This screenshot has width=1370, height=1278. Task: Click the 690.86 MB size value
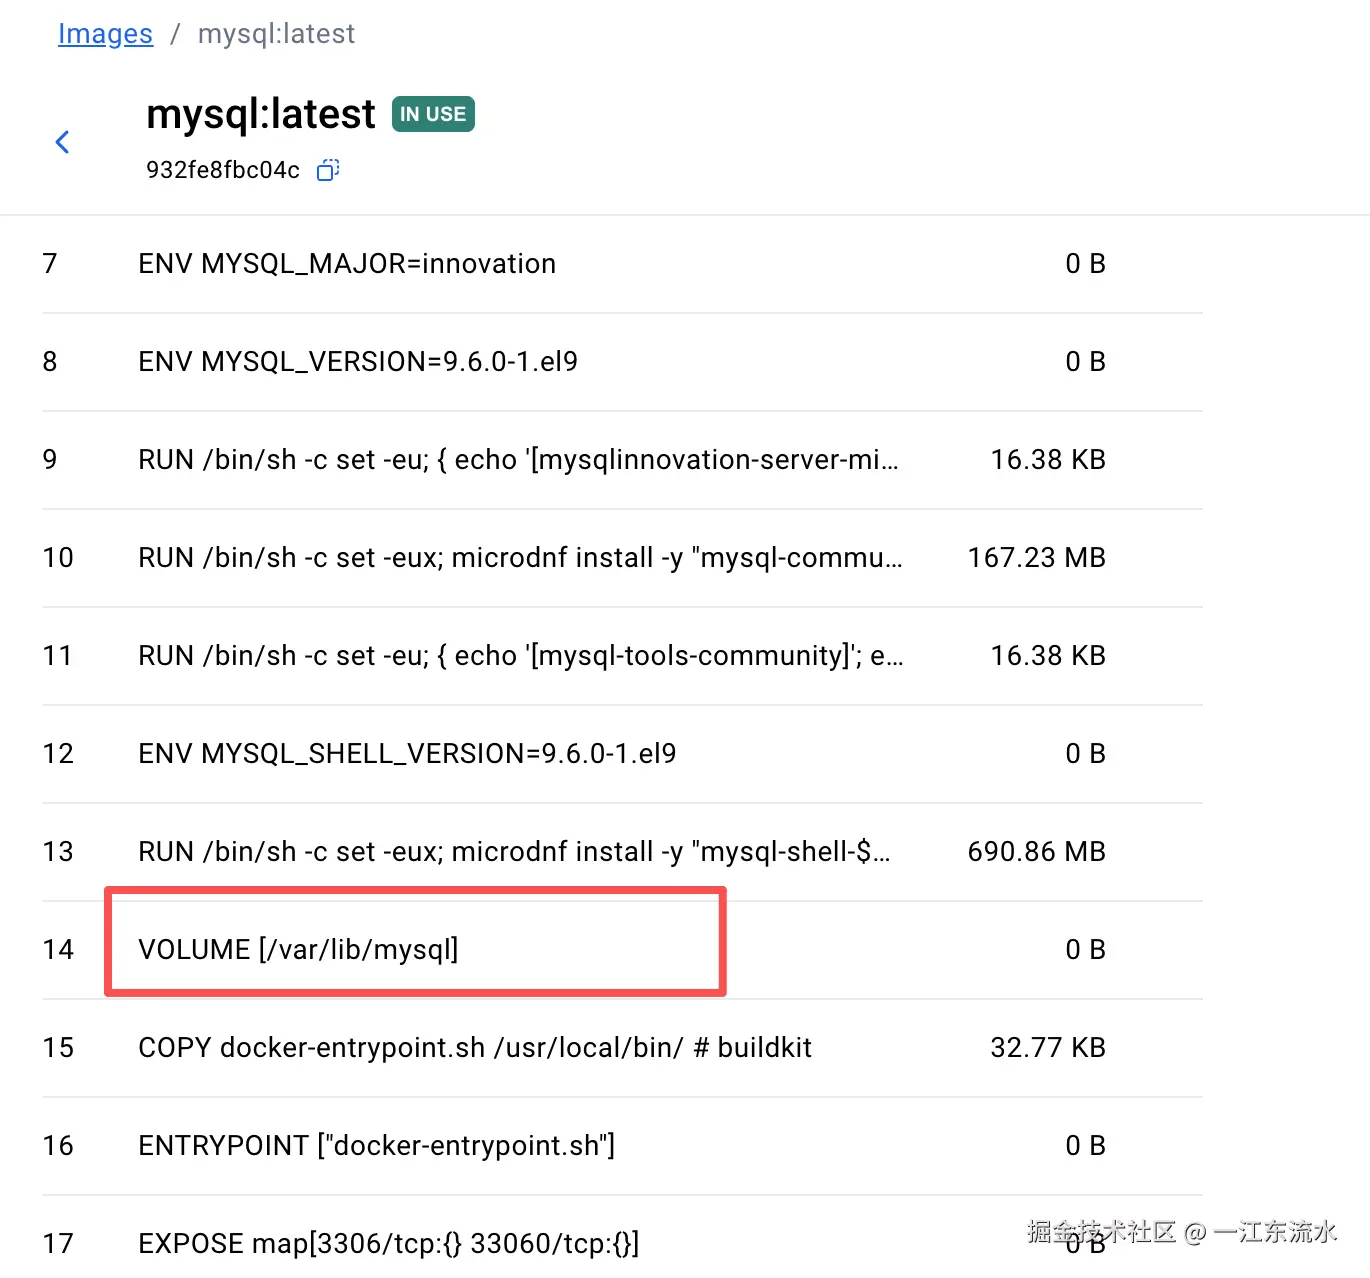(x=1036, y=852)
